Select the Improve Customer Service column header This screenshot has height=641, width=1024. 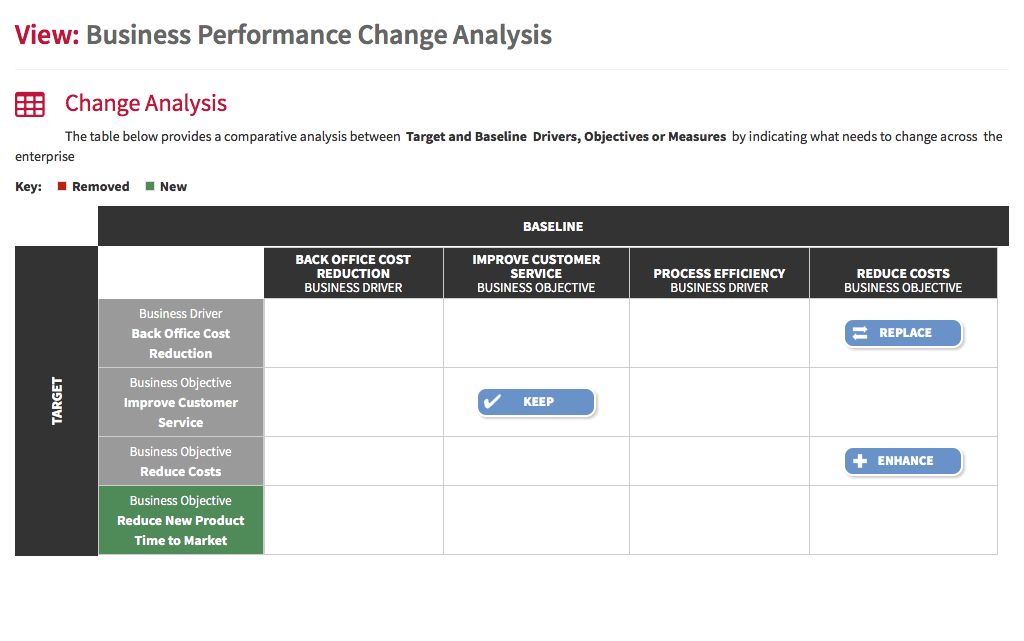click(536, 273)
